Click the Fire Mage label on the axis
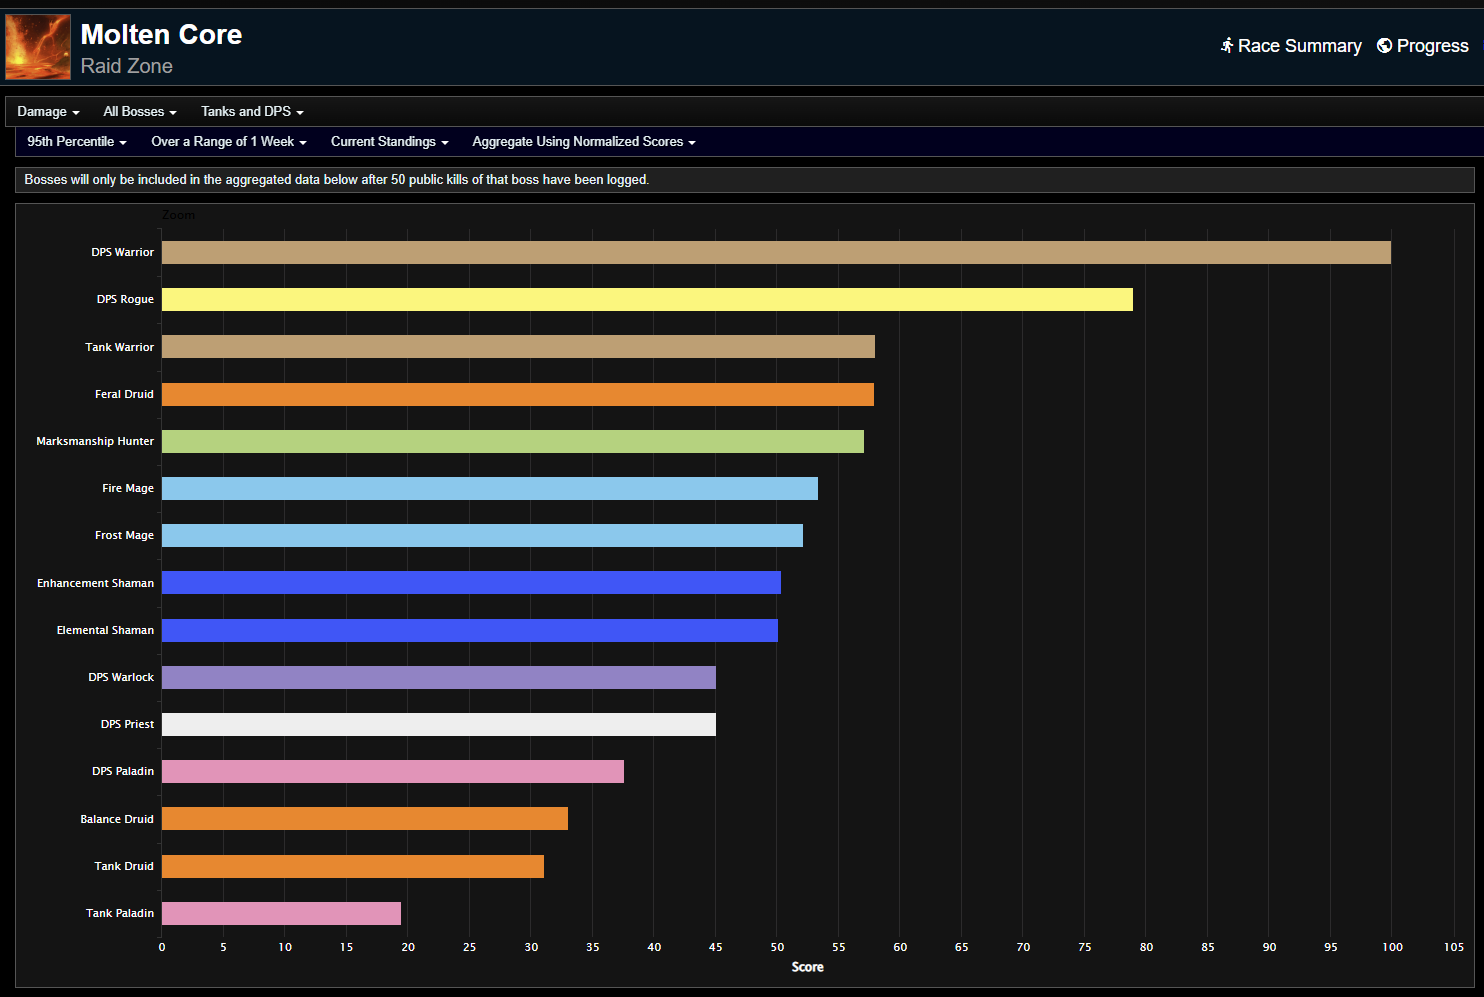This screenshot has height=997, width=1484. tap(127, 488)
